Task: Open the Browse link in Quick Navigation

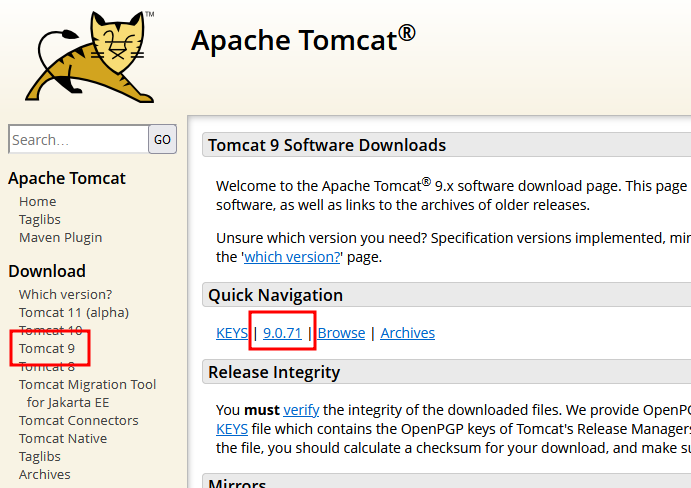Action: (342, 333)
